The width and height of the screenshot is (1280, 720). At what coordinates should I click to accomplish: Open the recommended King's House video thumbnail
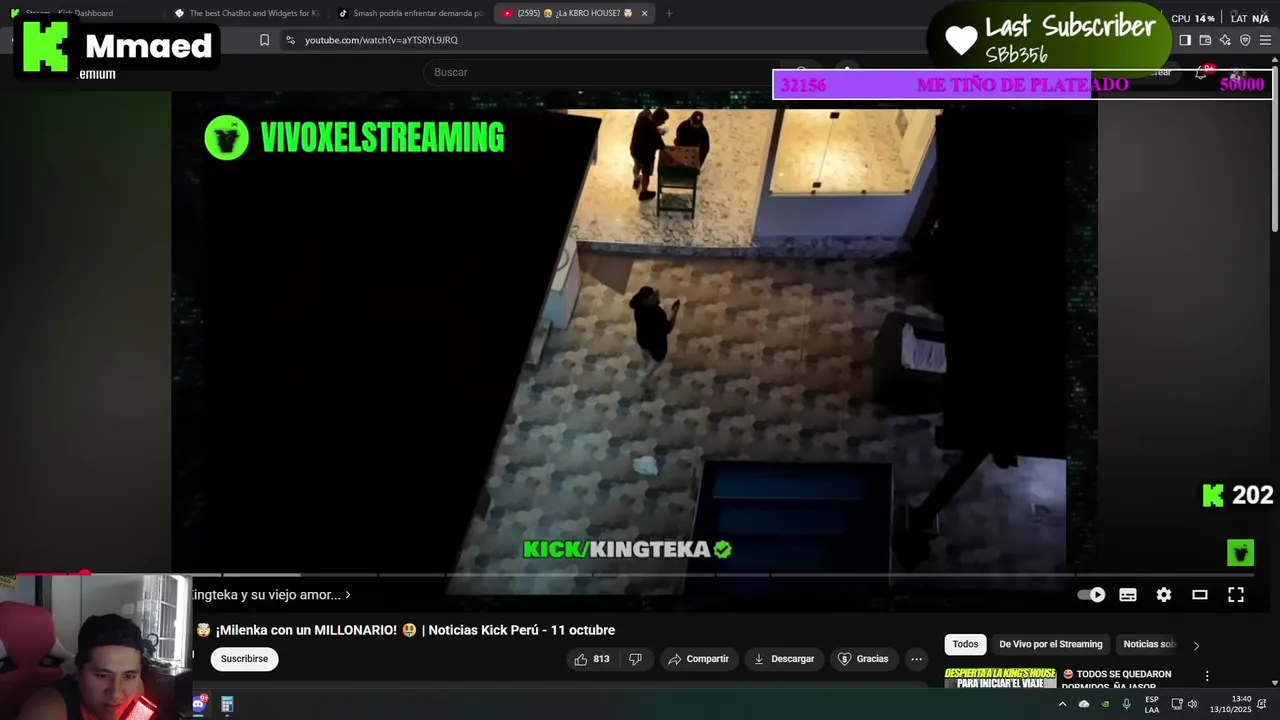point(1000,678)
